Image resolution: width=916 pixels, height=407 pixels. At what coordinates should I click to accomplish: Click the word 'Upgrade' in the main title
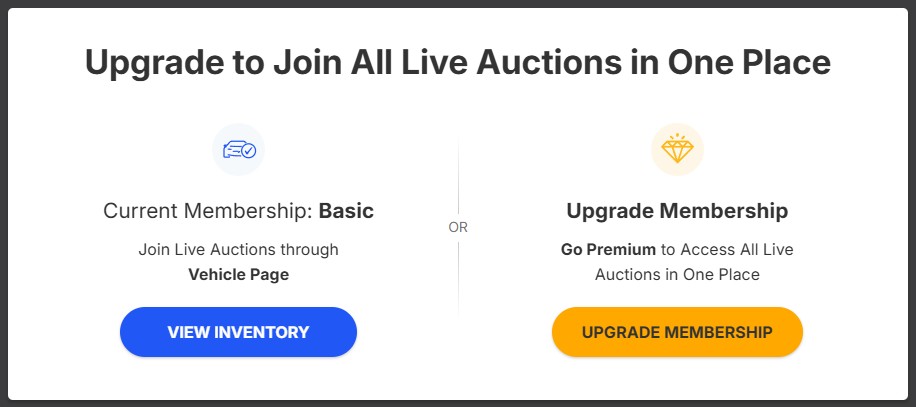[149, 62]
